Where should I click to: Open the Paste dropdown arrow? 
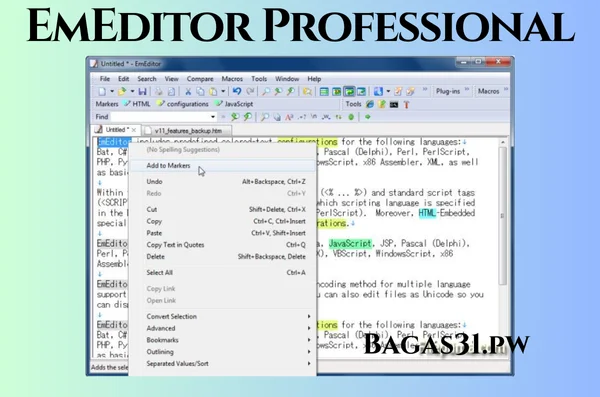tap(223, 91)
